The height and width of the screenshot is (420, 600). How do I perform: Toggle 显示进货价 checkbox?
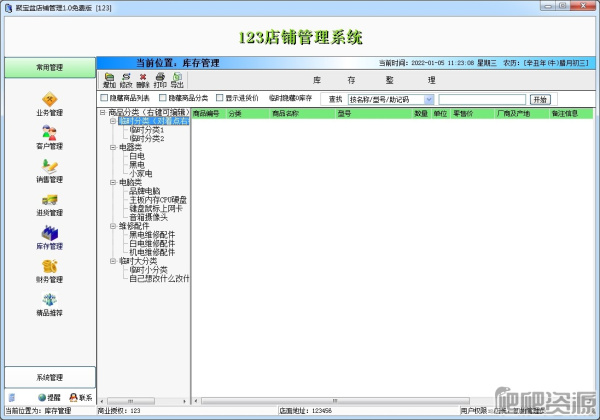220,98
